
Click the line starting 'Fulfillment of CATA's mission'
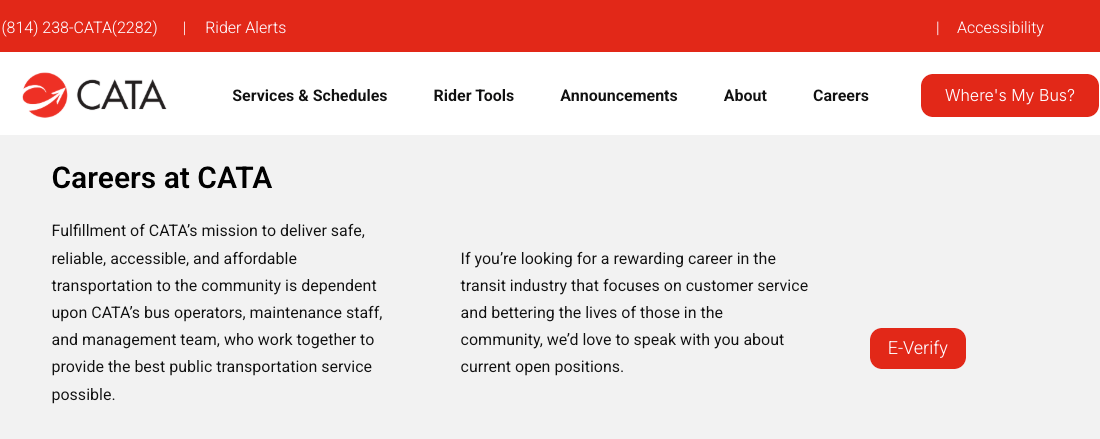[208, 231]
